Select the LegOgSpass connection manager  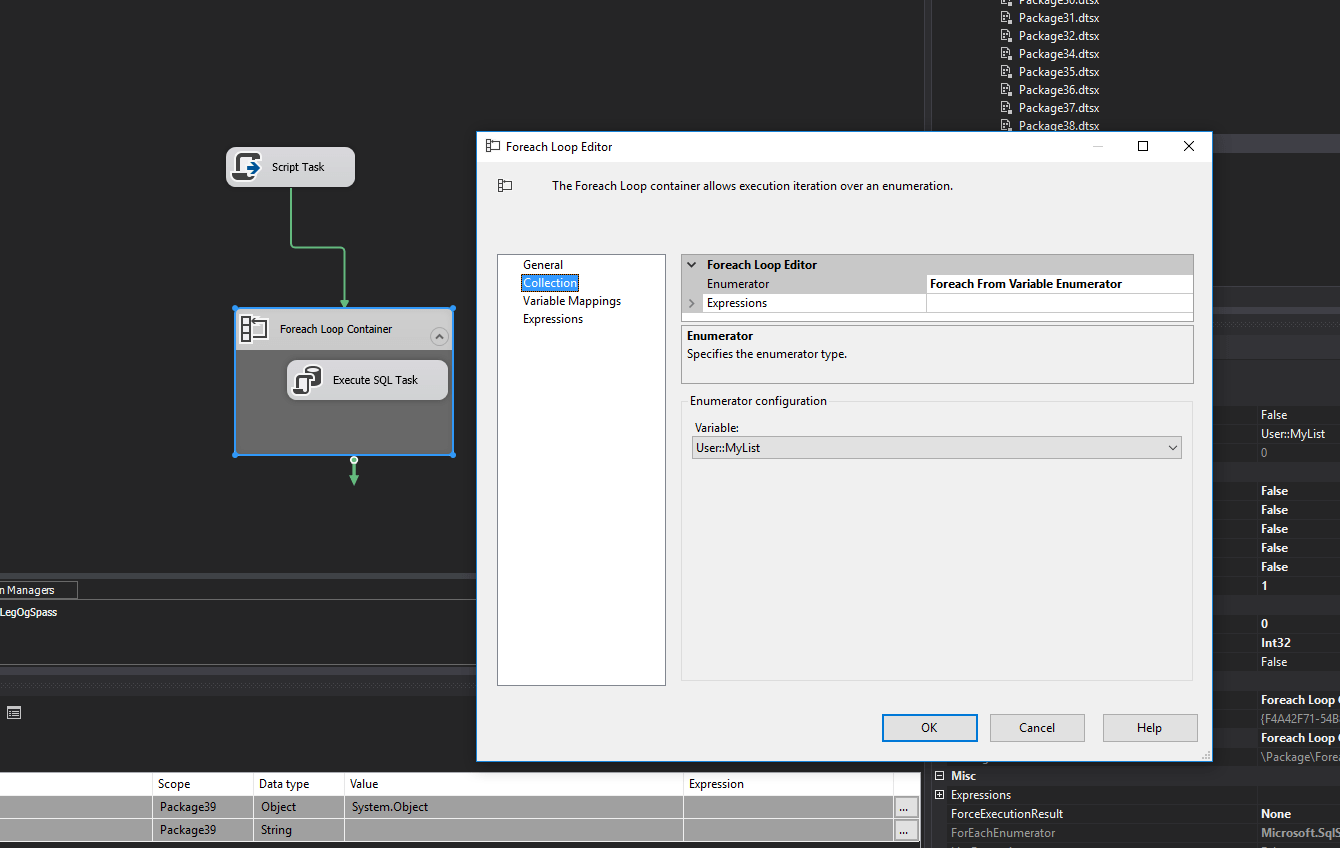pyautogui.click(x=29, y=612)
